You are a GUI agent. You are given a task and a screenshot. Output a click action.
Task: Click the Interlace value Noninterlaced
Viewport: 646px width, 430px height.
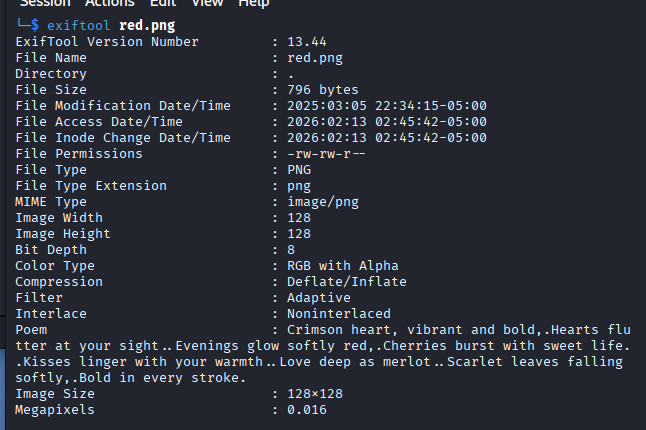338,314
